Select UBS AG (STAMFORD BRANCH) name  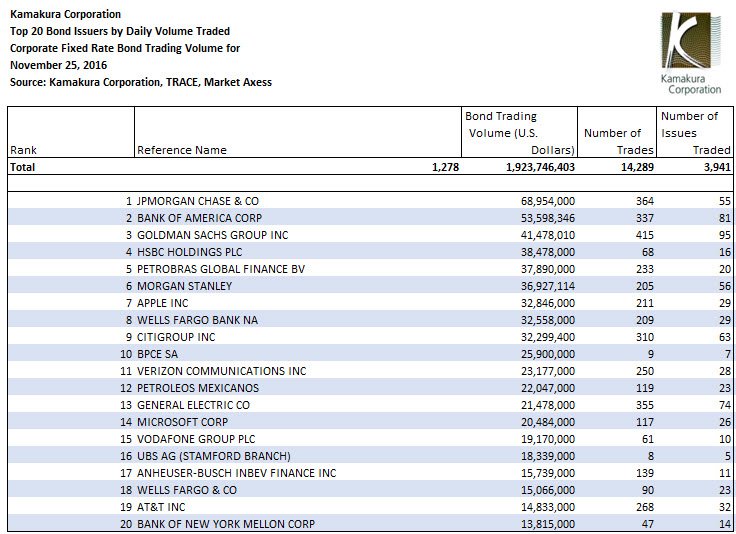pos(214,456)
